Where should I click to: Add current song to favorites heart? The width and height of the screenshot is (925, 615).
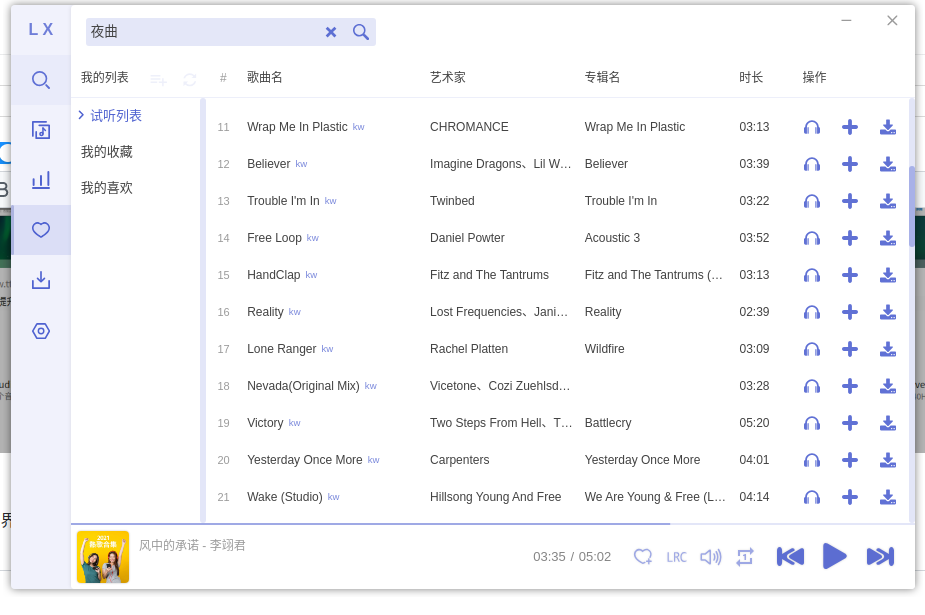click(642, 557)
